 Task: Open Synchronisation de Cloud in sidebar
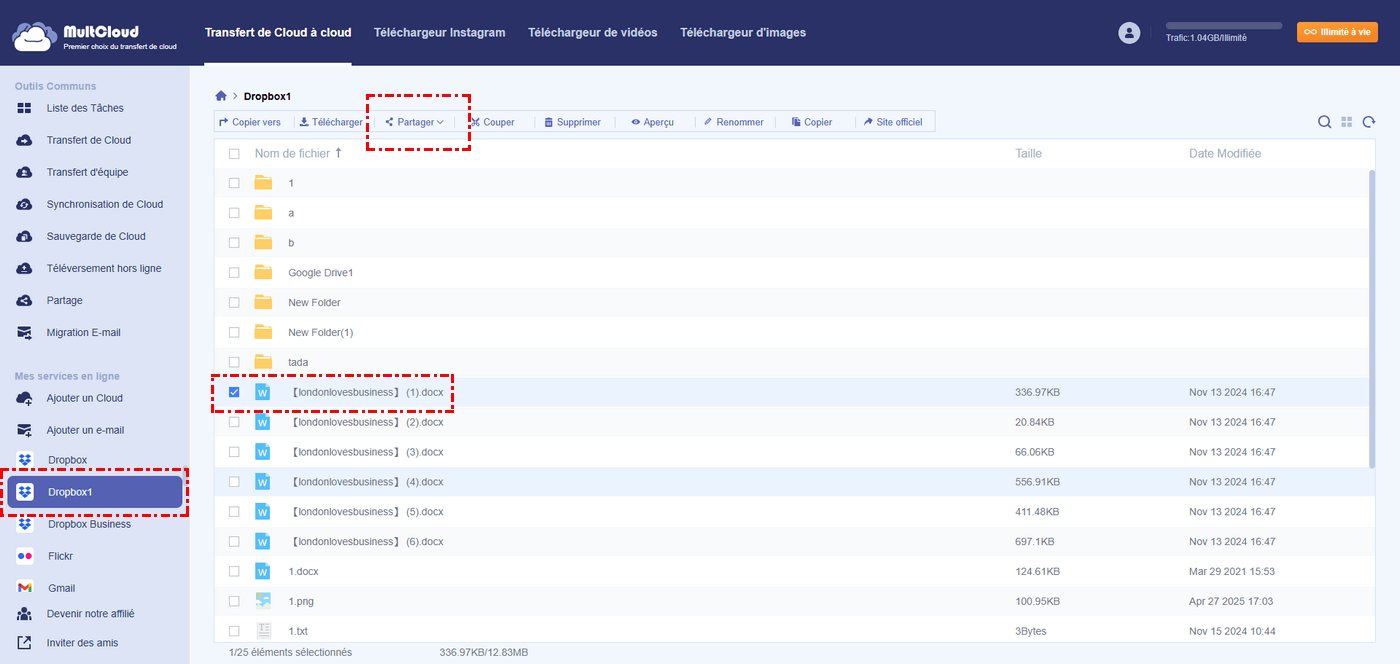coord(104,204)
